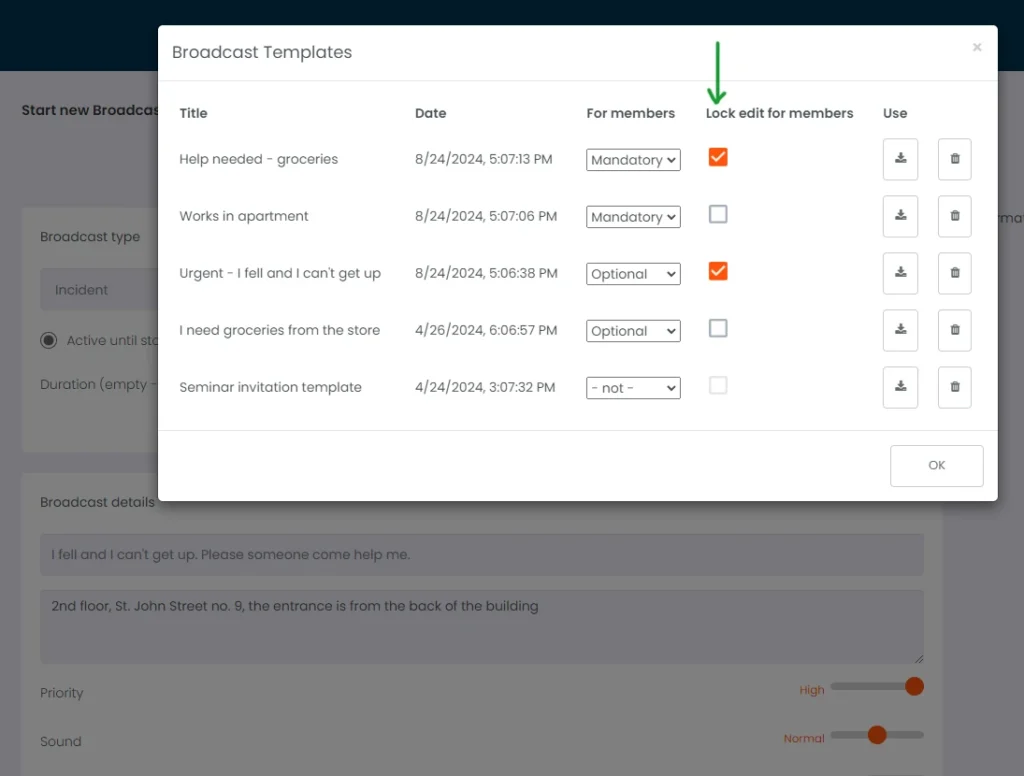Adjust the Priority slider handle

[913, 686]
